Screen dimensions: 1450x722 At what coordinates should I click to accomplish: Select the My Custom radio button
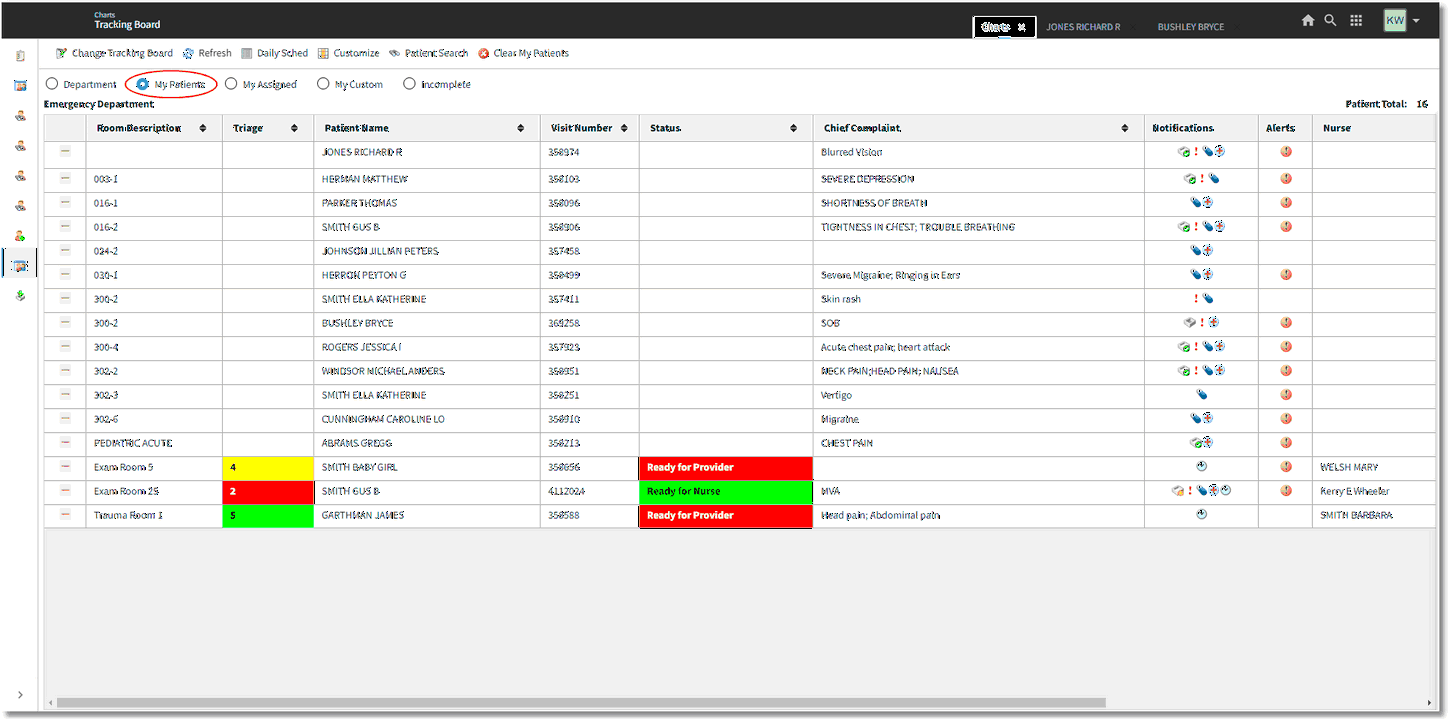pos(323,85)
